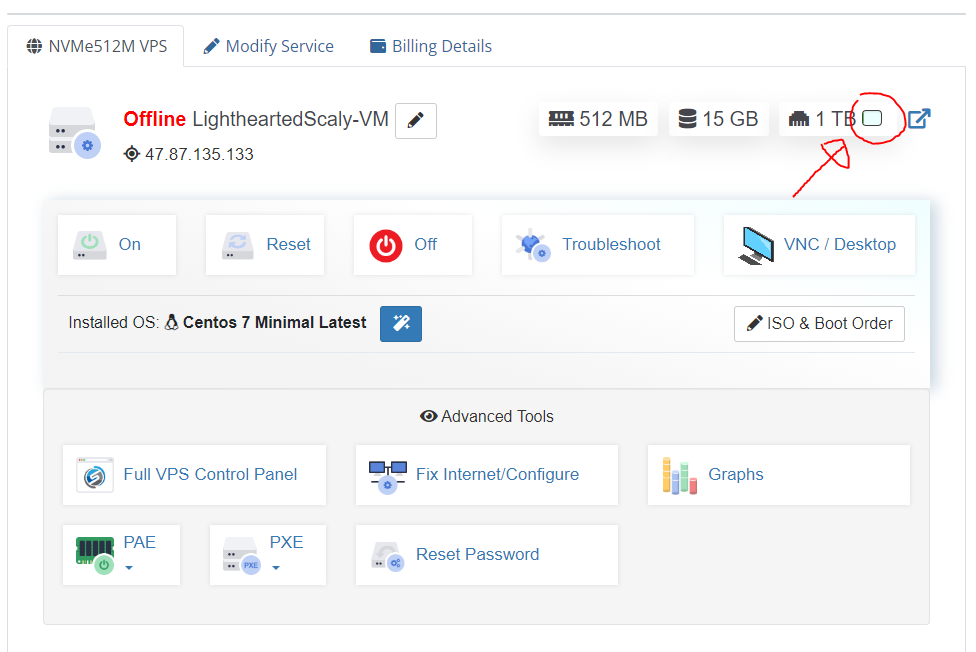Click the magic wand reinstall OS button
The width and height of the screenshot is (976, 652).
[401, 323]
